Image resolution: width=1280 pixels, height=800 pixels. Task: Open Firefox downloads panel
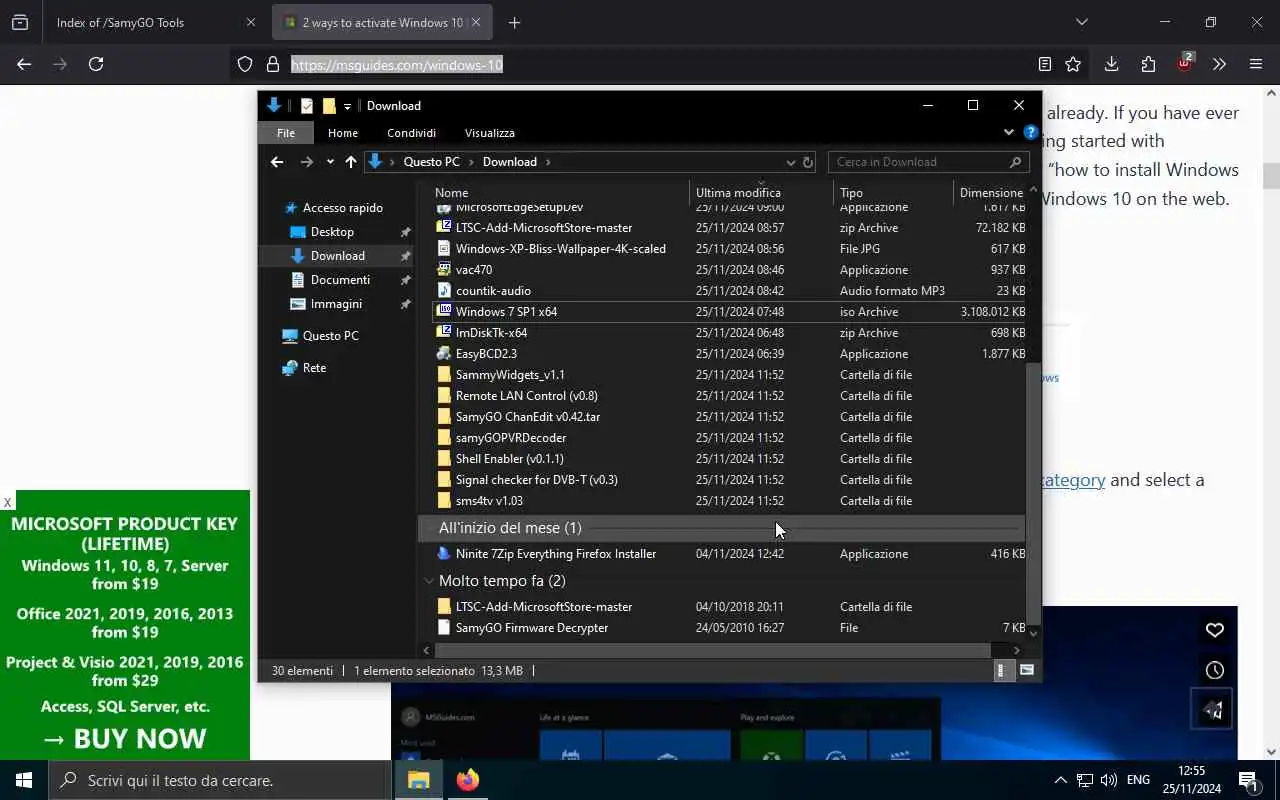click(x=1111, y=64)
